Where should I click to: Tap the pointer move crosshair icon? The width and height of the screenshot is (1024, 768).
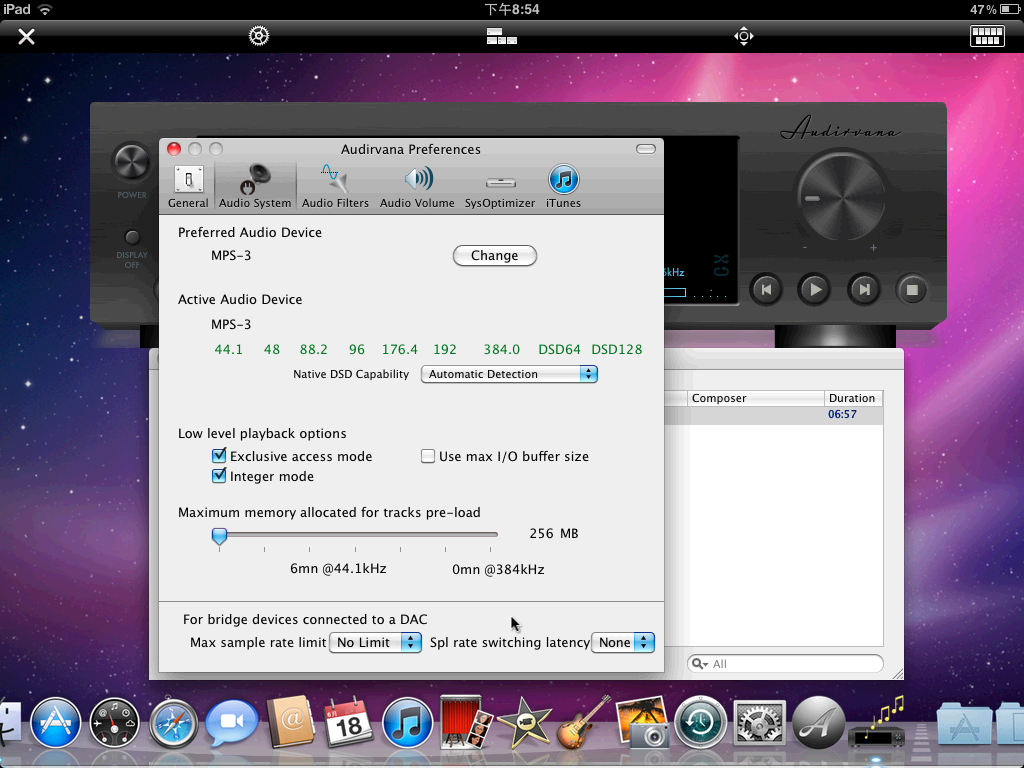click(744, 36)
